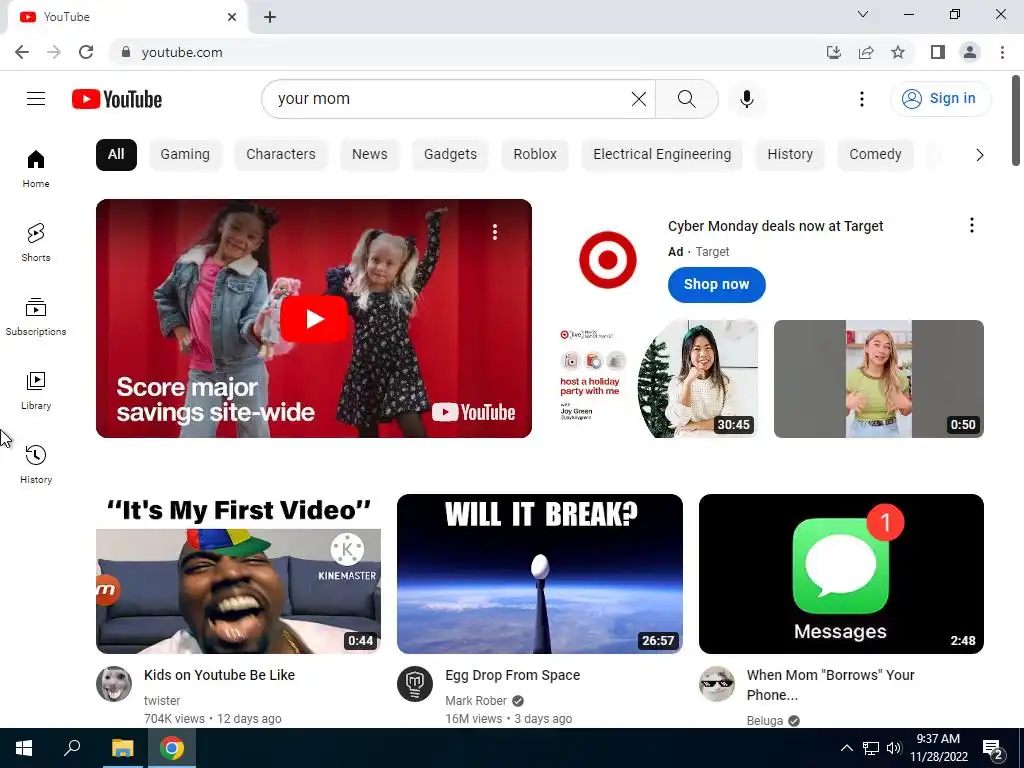The width and height of the screenshot is (1024, 768).
Task: Select the Comedy filter chip
Action: 875,155
